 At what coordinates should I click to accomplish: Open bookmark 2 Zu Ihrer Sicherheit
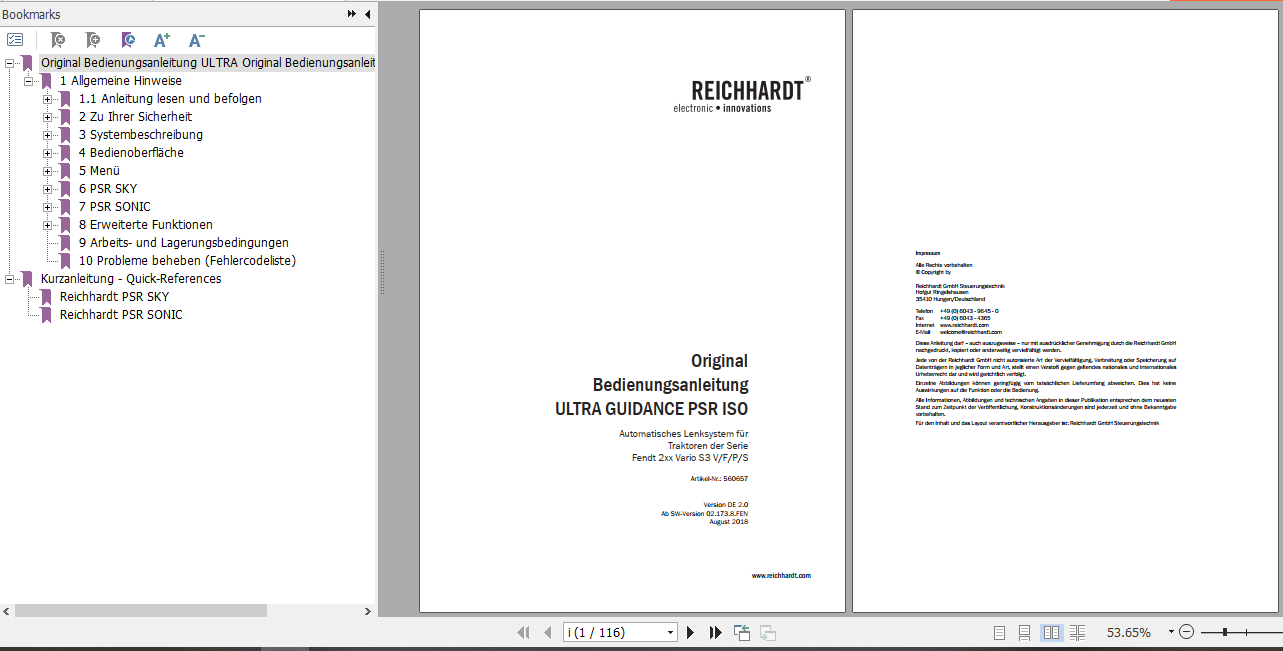(135, 117)
